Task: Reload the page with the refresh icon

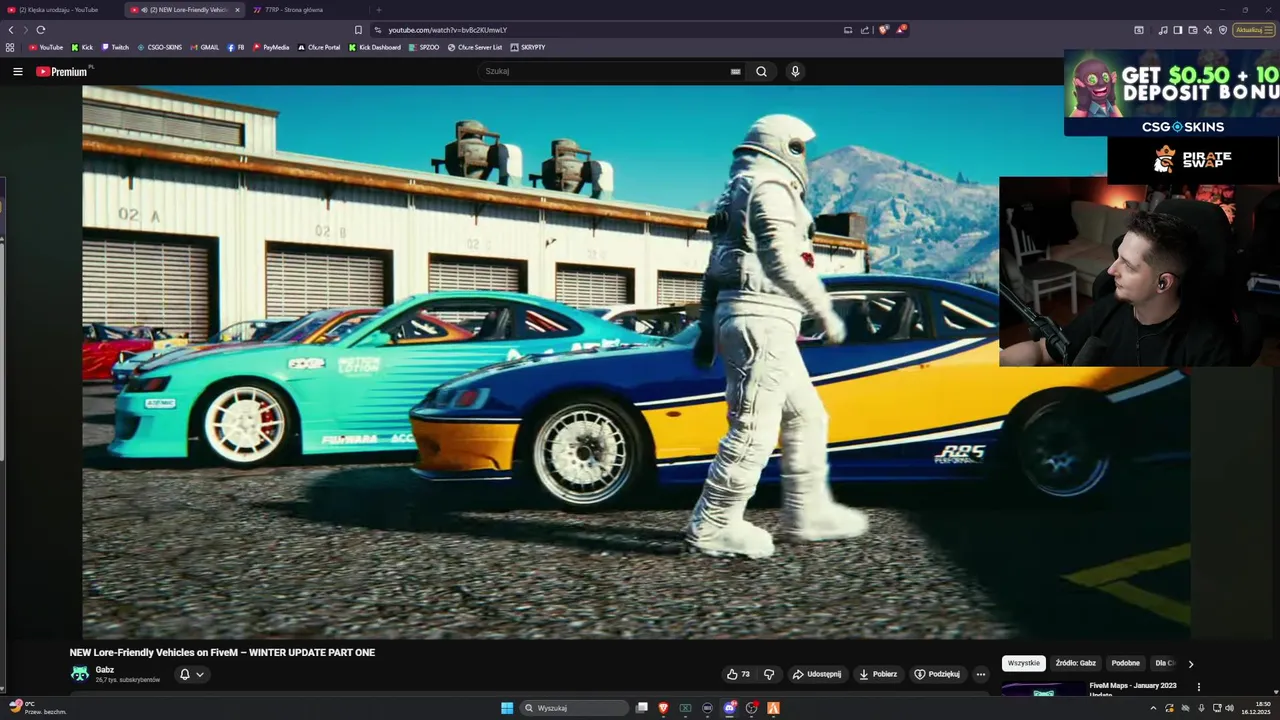Action: tap(41, 30)
